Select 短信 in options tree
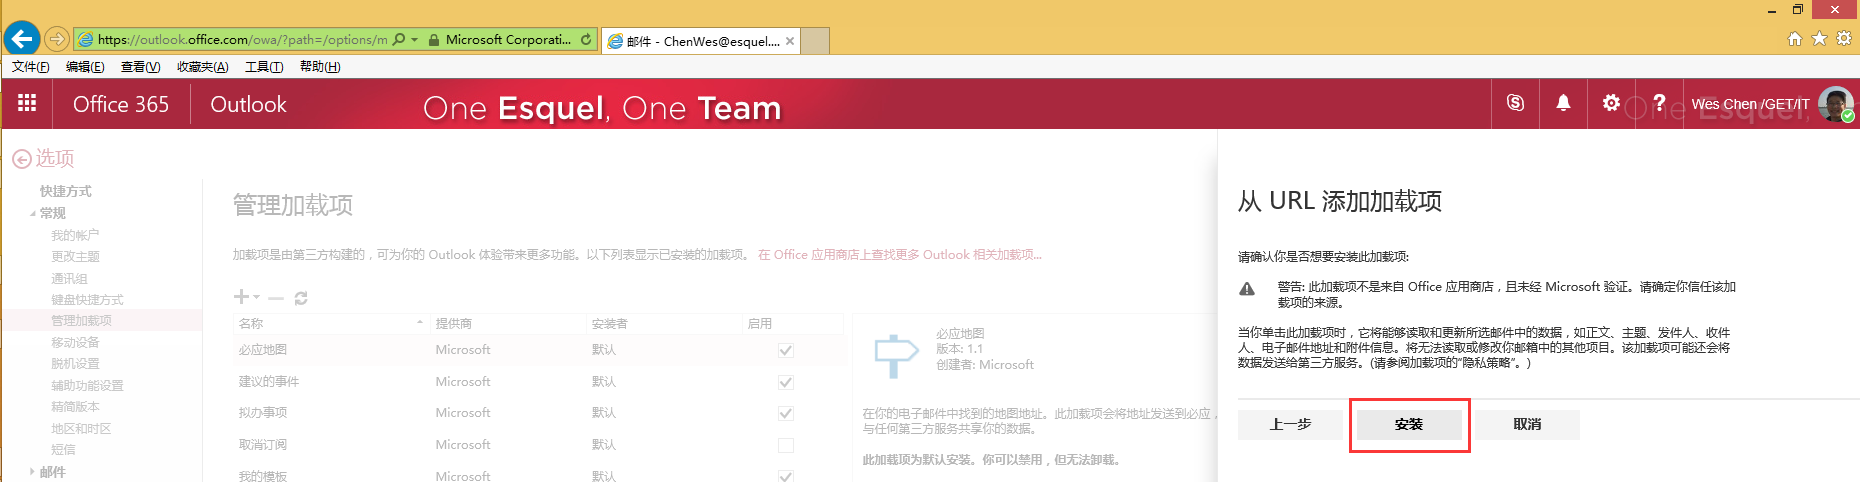This screenshot has width=1860, height=482. 63,450
